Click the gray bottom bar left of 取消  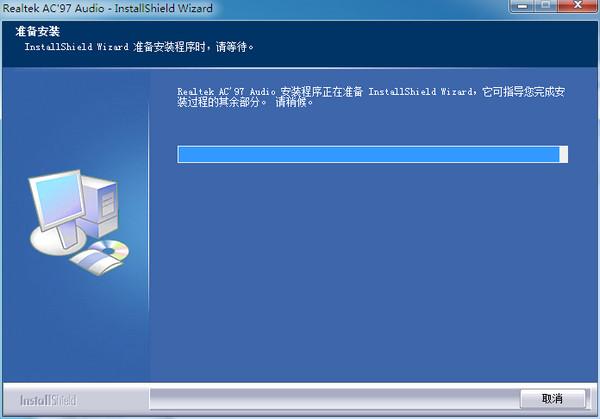point(335,399)
